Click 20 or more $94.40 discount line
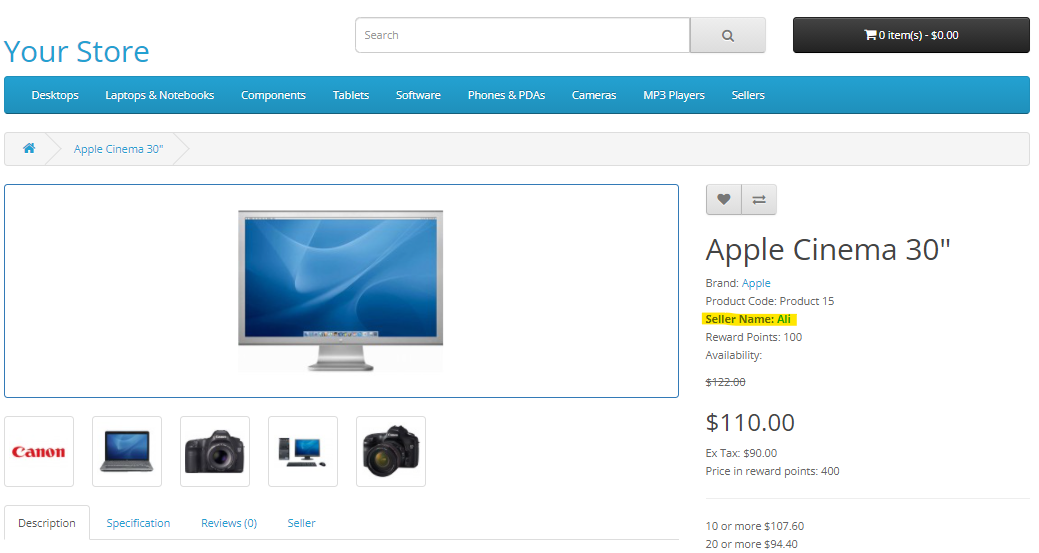The height and width of the screenshot is (553, 1039). tap(752, 544)
